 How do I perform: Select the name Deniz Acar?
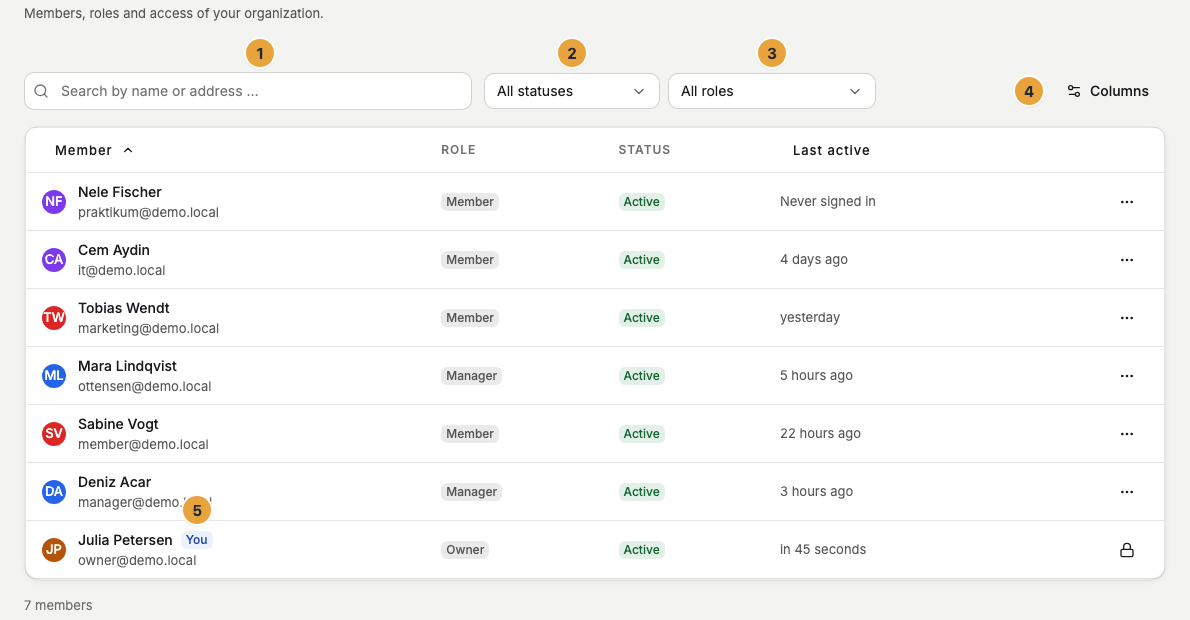coord(115,482)
